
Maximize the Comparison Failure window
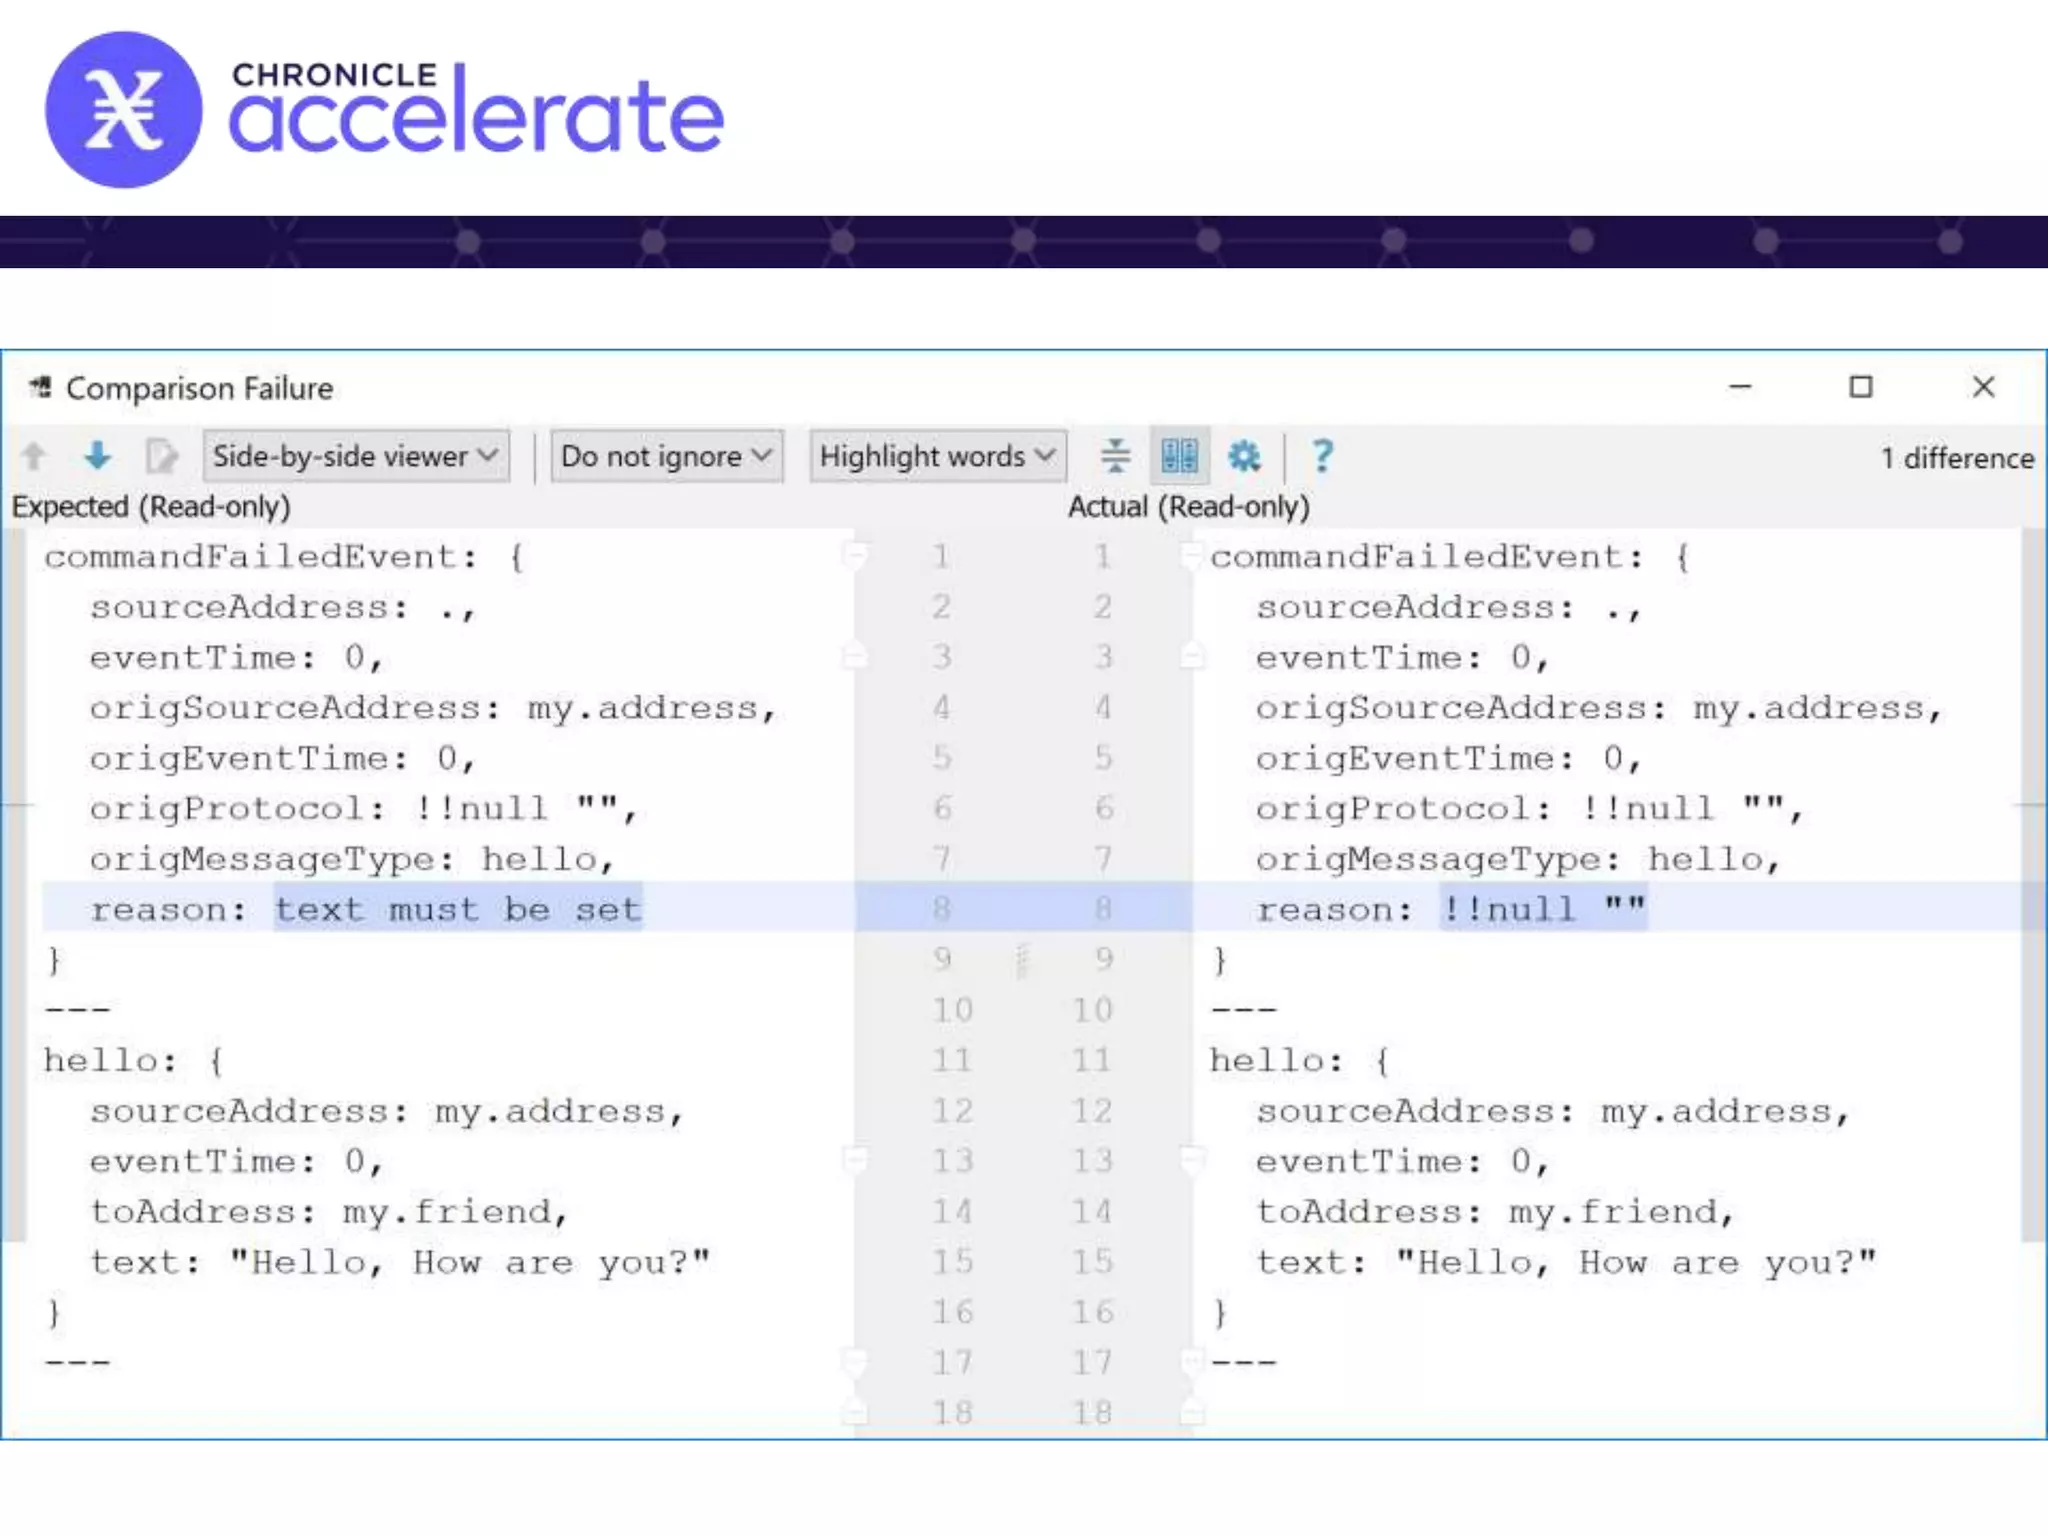click(x=1860, y=387)
